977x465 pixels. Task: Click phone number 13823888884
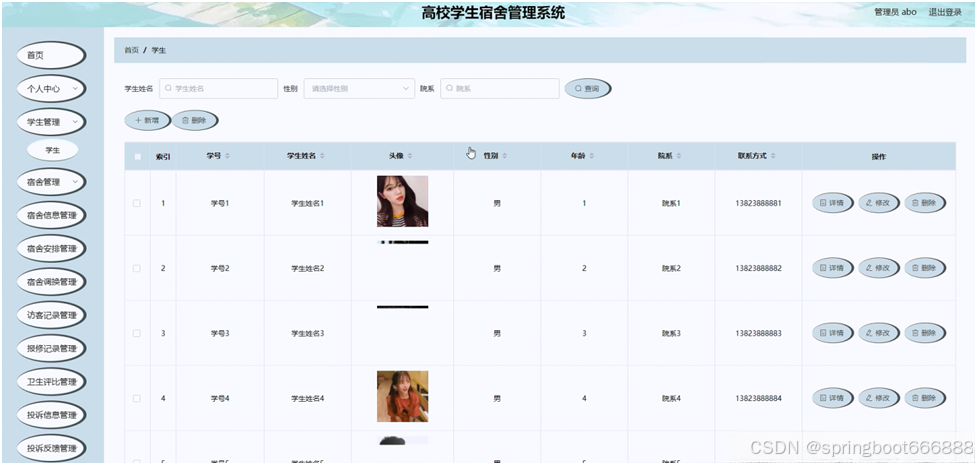(758, 398)
